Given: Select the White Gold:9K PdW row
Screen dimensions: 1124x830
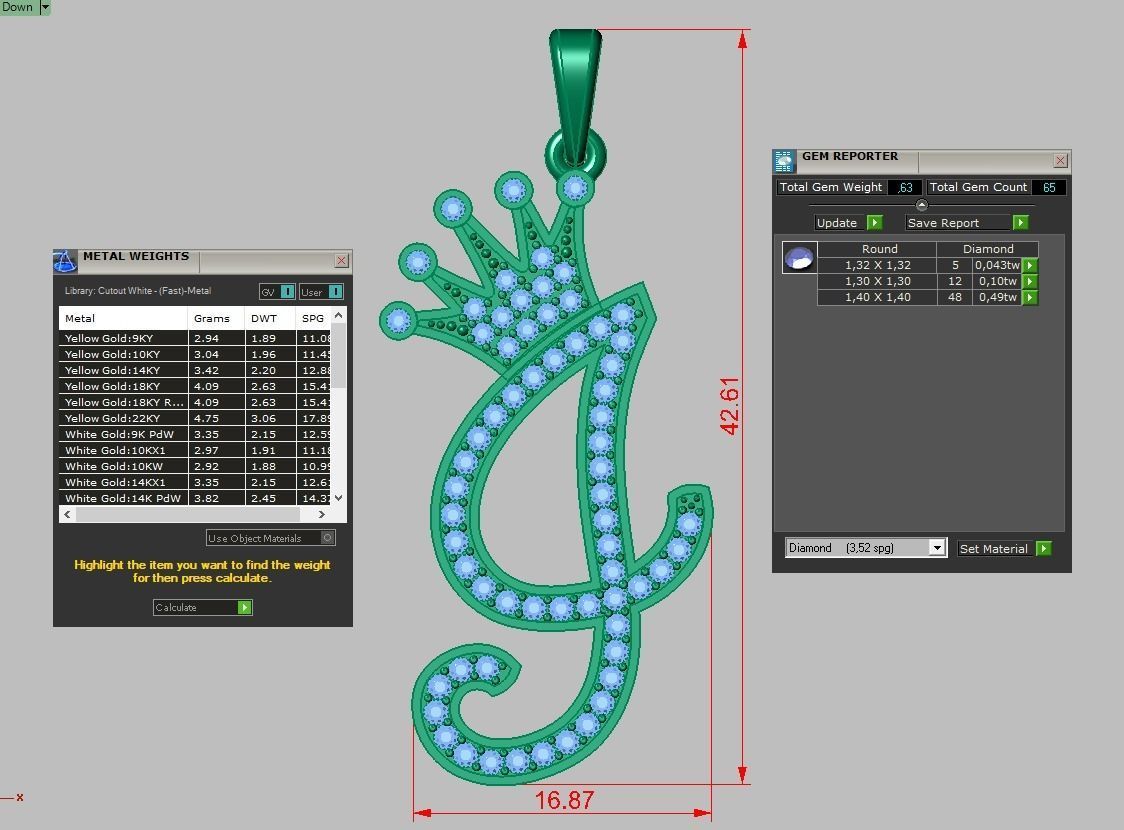Looking at the screenshot, I should point(195,434).
